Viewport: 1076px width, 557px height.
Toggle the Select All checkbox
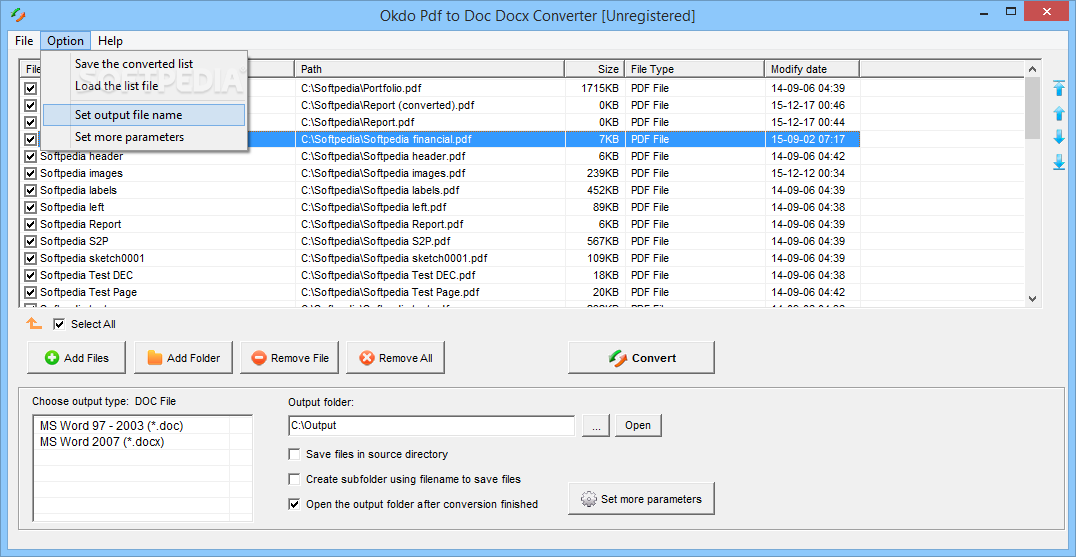point(59,324)
